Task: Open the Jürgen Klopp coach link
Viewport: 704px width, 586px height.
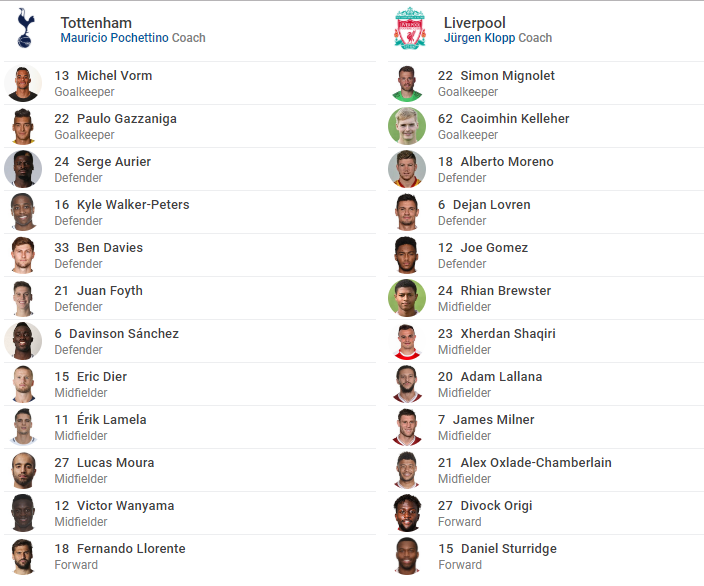Action: pos(479,38)
